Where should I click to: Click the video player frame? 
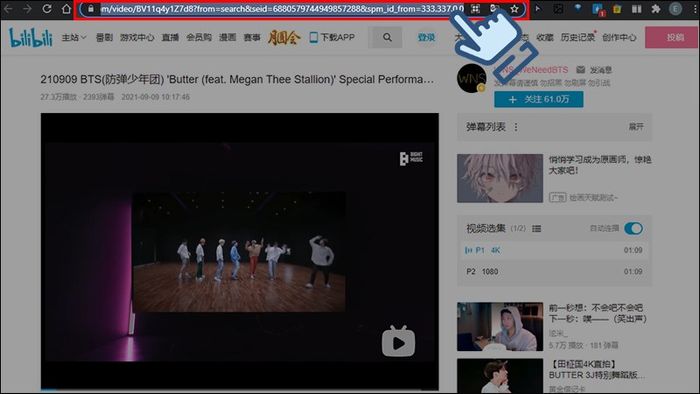coord(239,251)
